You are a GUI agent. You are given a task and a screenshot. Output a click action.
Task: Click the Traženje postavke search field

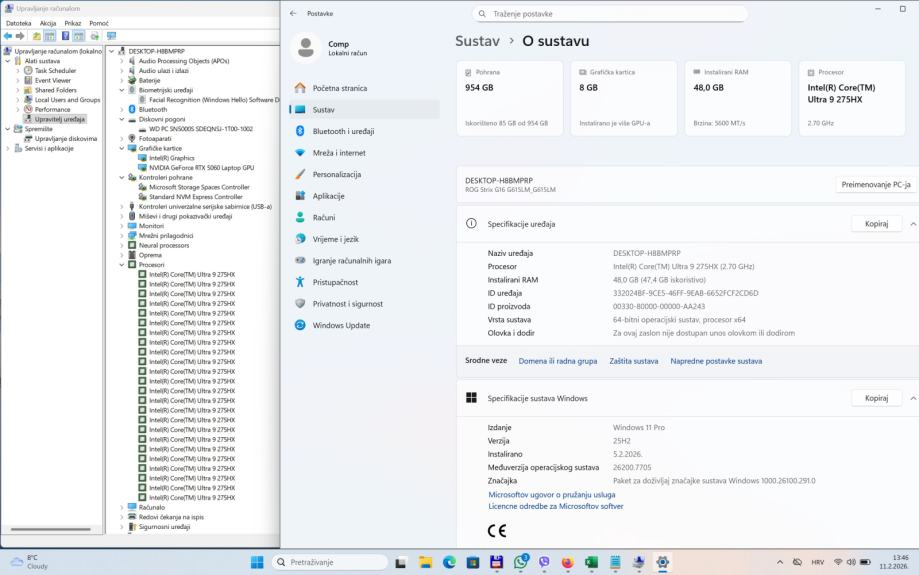610,14
